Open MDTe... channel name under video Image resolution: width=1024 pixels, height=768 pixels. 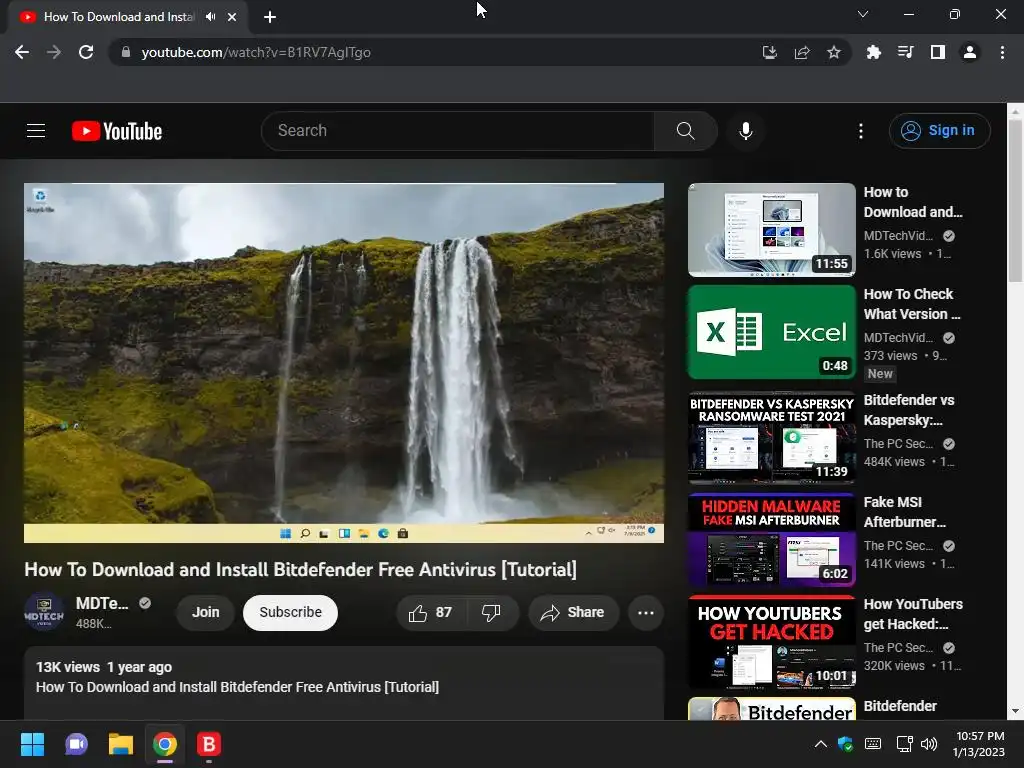(102, 603)
